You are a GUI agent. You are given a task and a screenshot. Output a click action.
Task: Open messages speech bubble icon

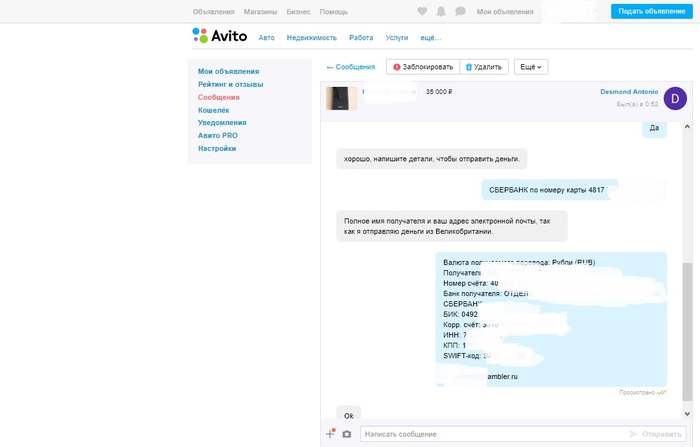tap(460, 11)
